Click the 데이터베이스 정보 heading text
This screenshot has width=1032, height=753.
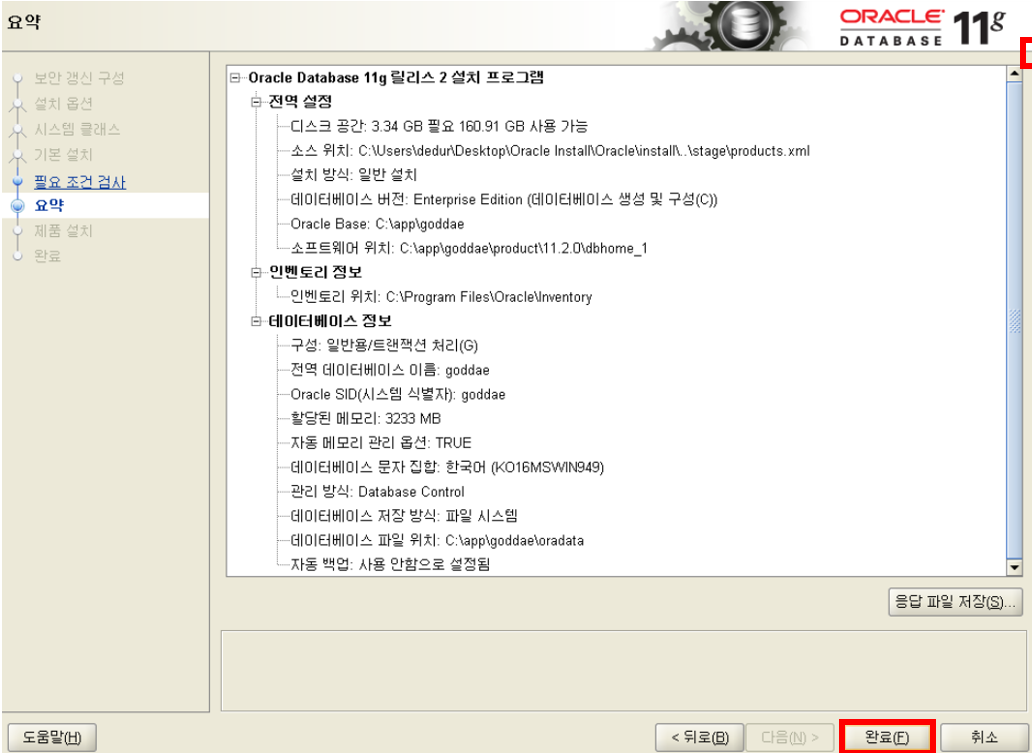pos(330,321)
